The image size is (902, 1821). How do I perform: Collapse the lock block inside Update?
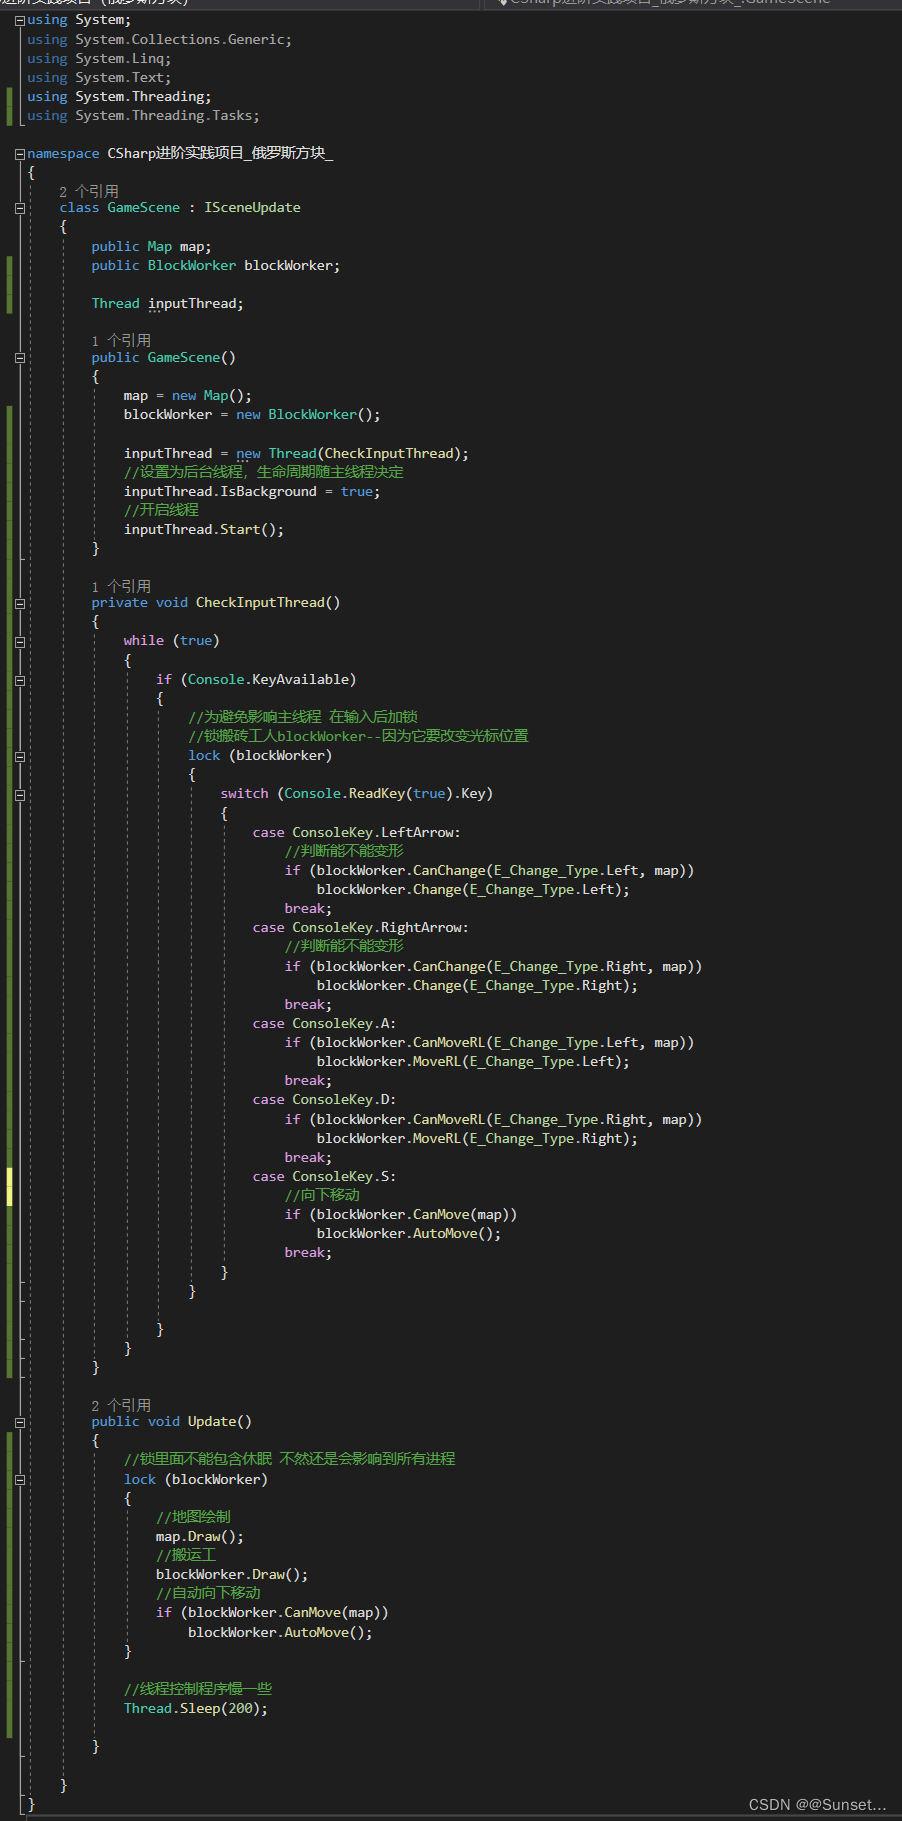(19, 1480)
